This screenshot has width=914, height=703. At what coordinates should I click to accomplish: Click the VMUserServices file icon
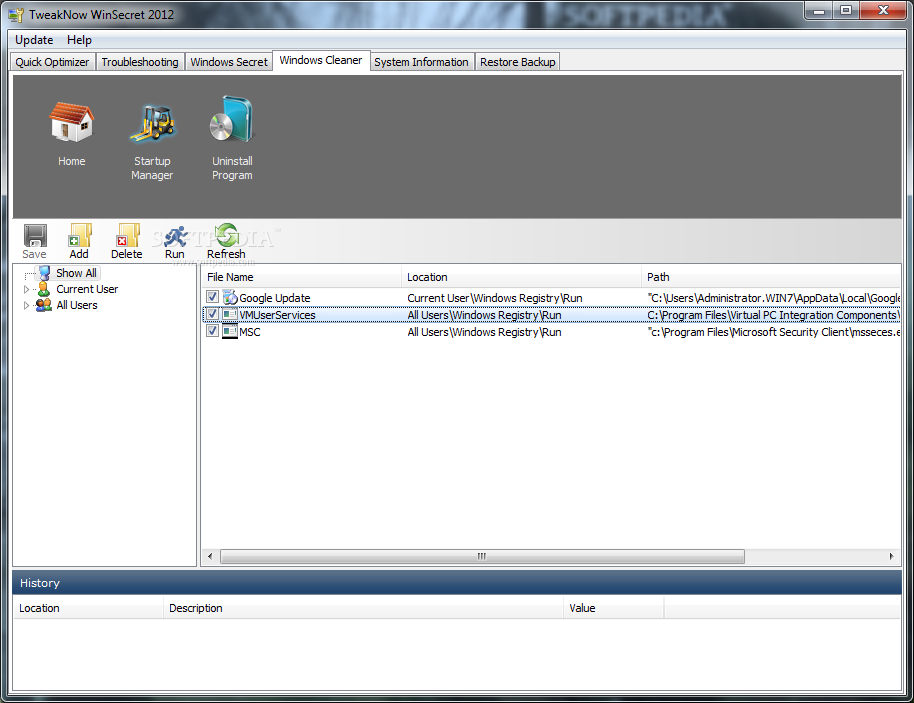[x=230, y=315]
